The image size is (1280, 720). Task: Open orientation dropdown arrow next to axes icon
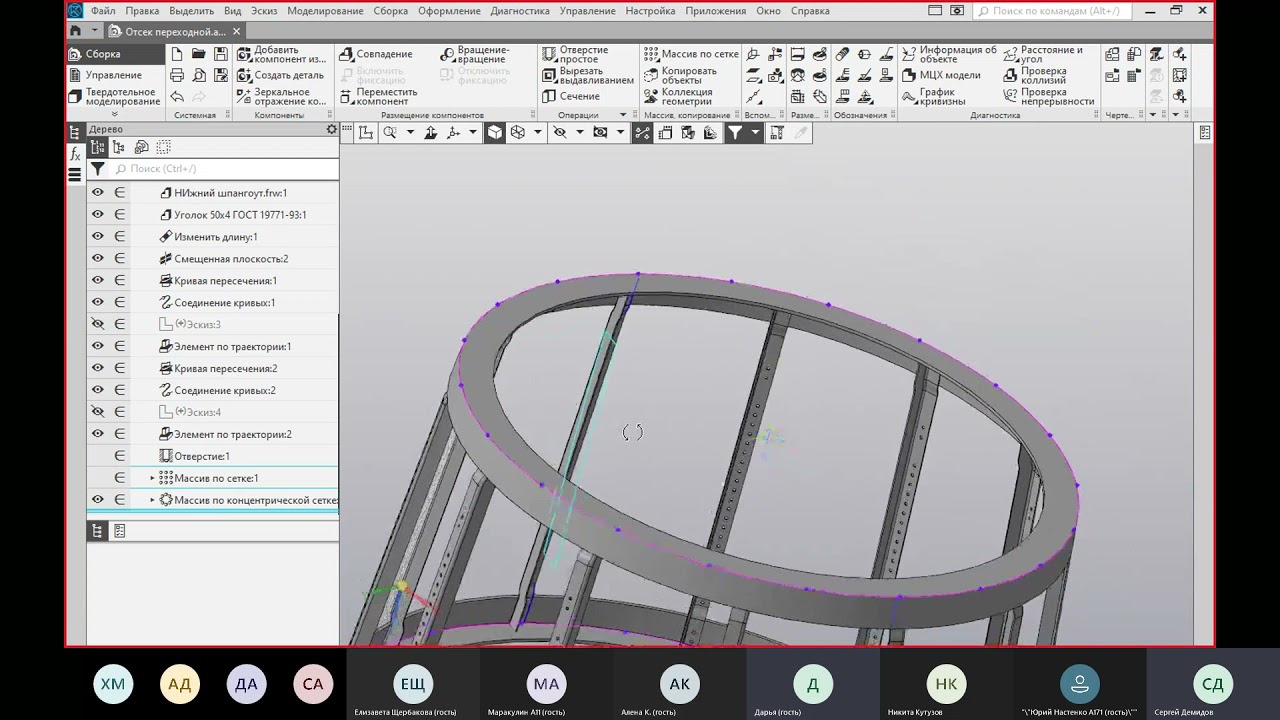pos(473,133)
